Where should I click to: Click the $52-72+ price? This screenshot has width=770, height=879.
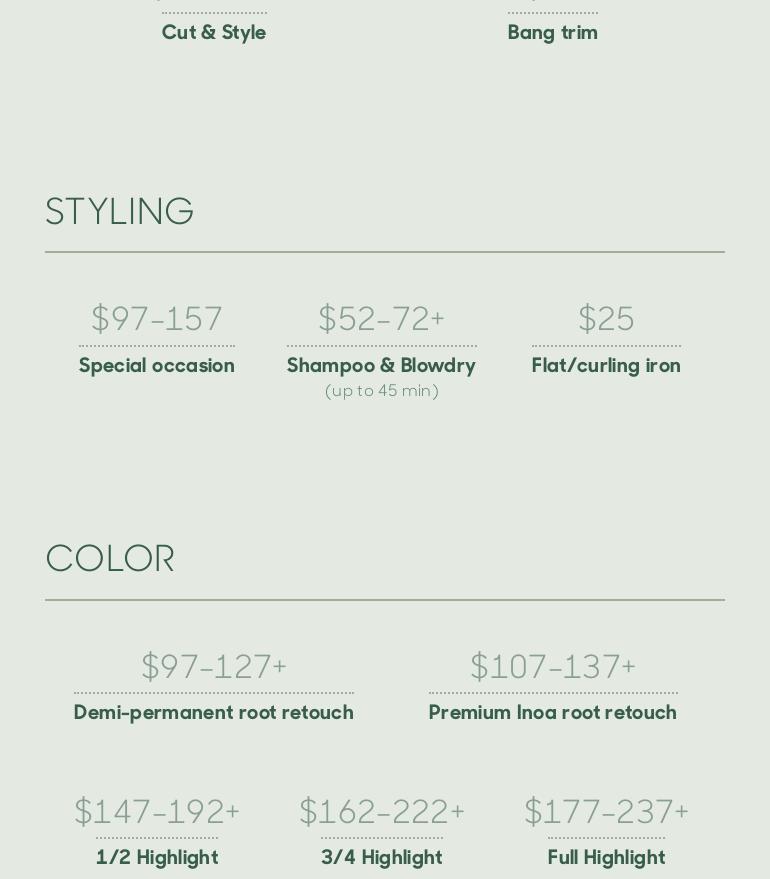[381, 318]
